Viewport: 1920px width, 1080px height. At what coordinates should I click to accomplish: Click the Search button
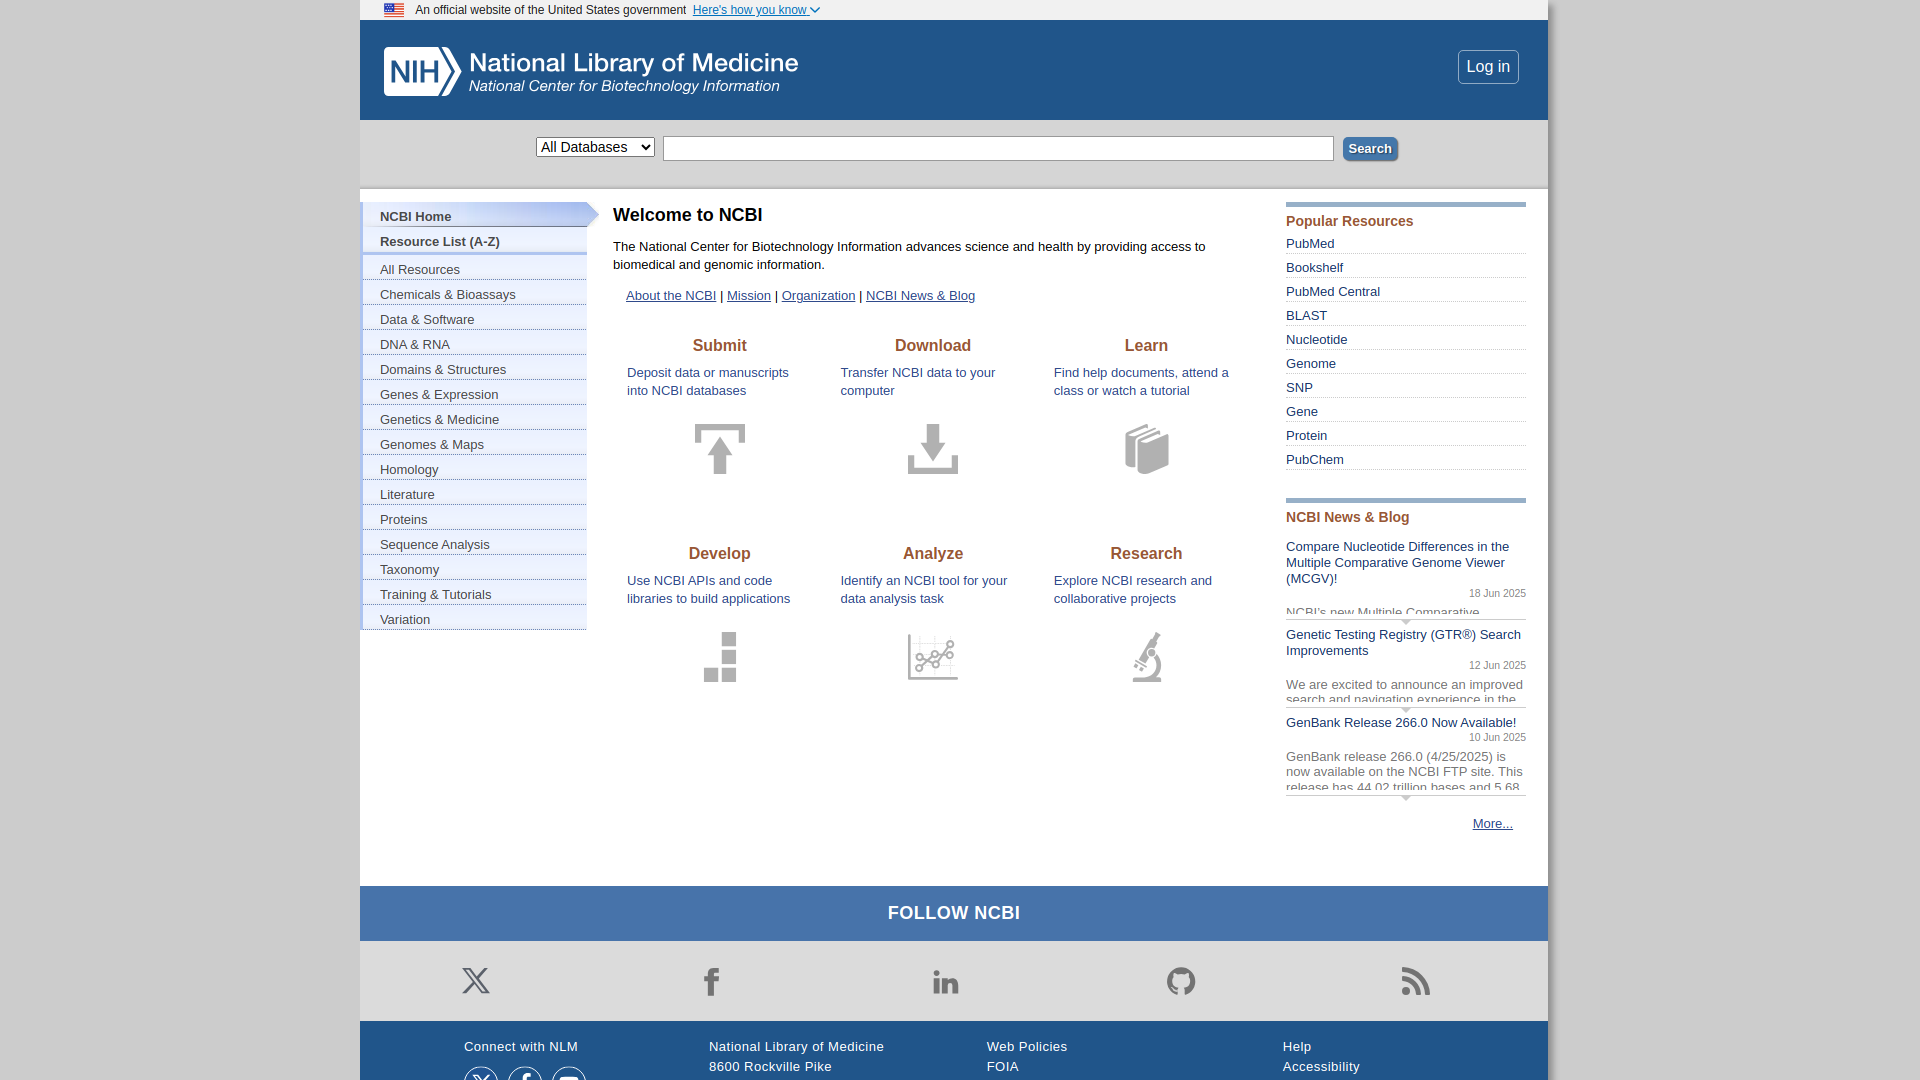pyautogui.click(x=1370, y=149)
